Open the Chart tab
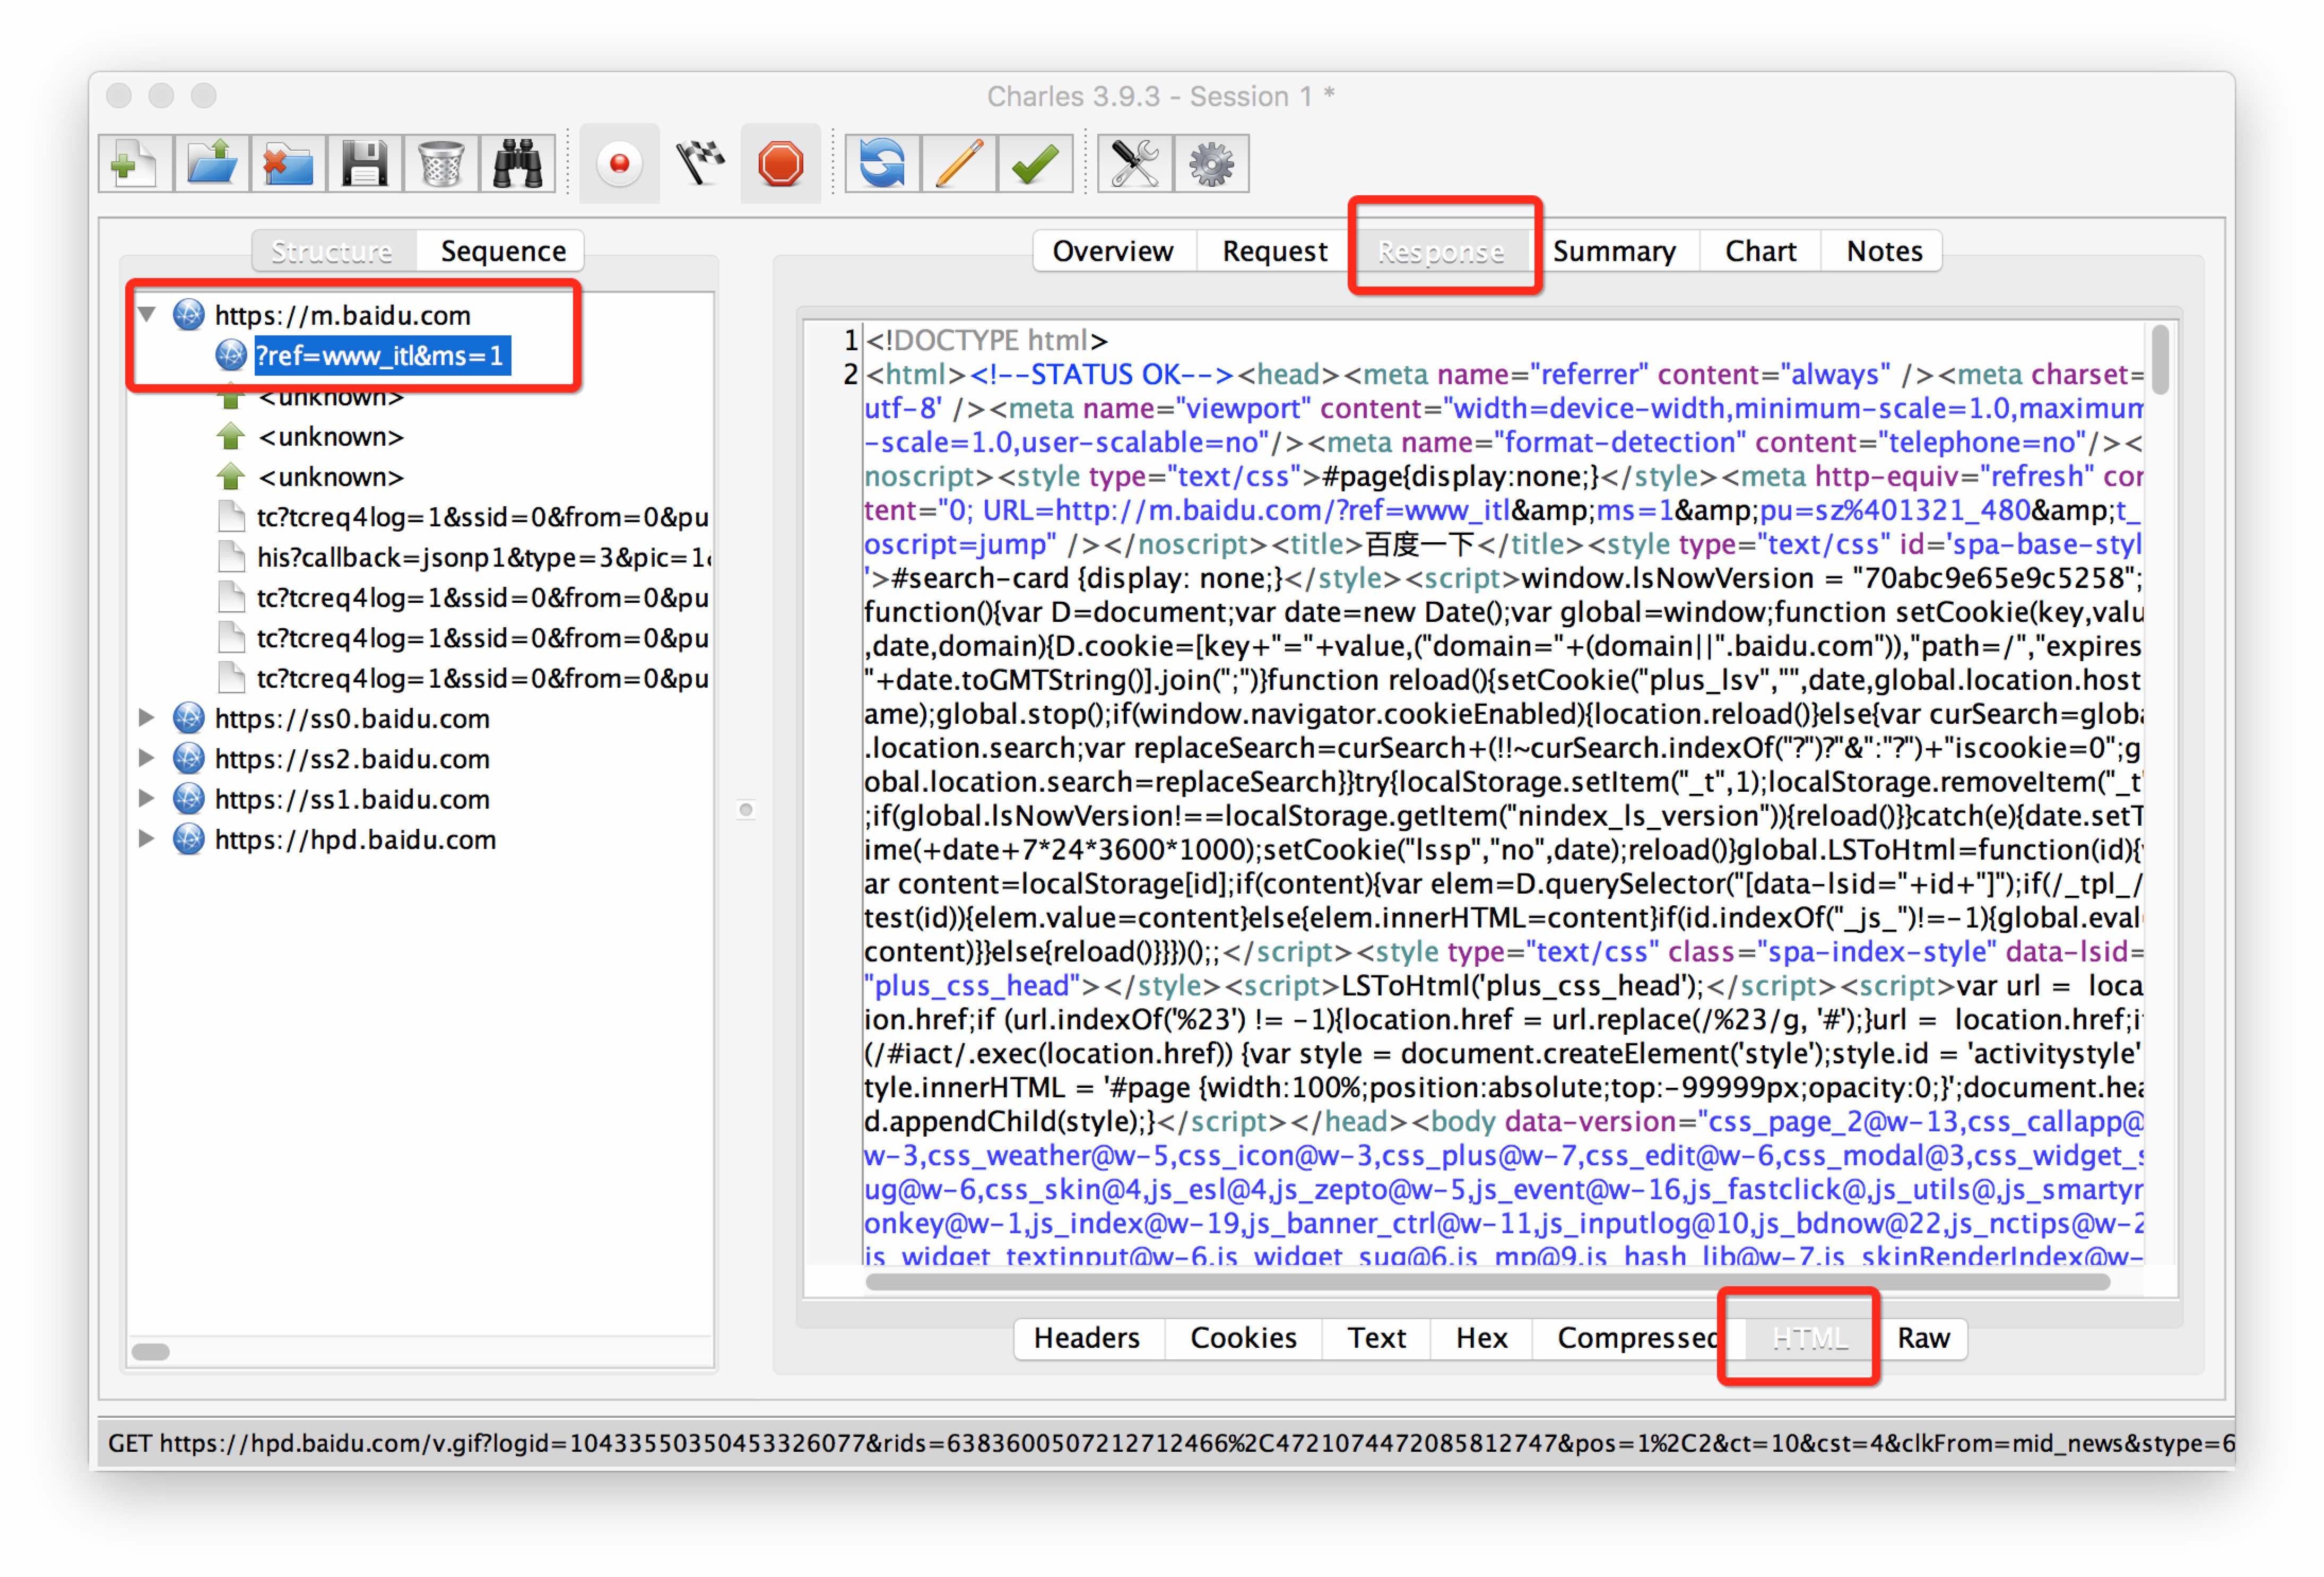Viewport: 2324px width, 1577px height. (1760, 251)
